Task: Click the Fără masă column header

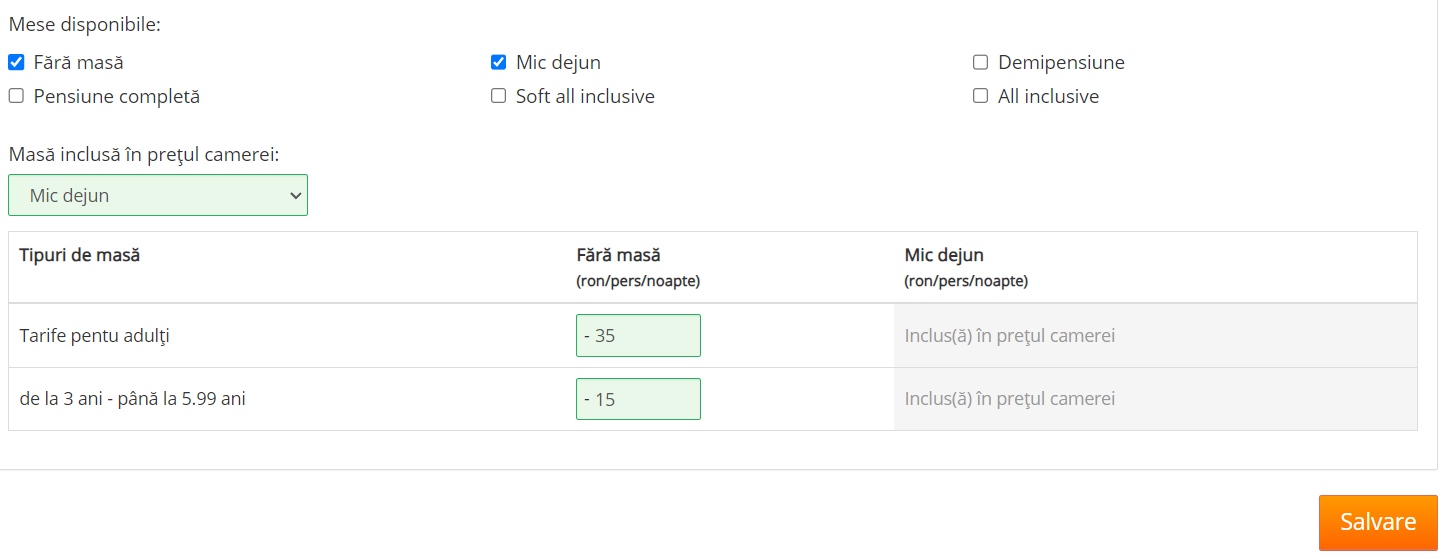Action: point(618,255)
